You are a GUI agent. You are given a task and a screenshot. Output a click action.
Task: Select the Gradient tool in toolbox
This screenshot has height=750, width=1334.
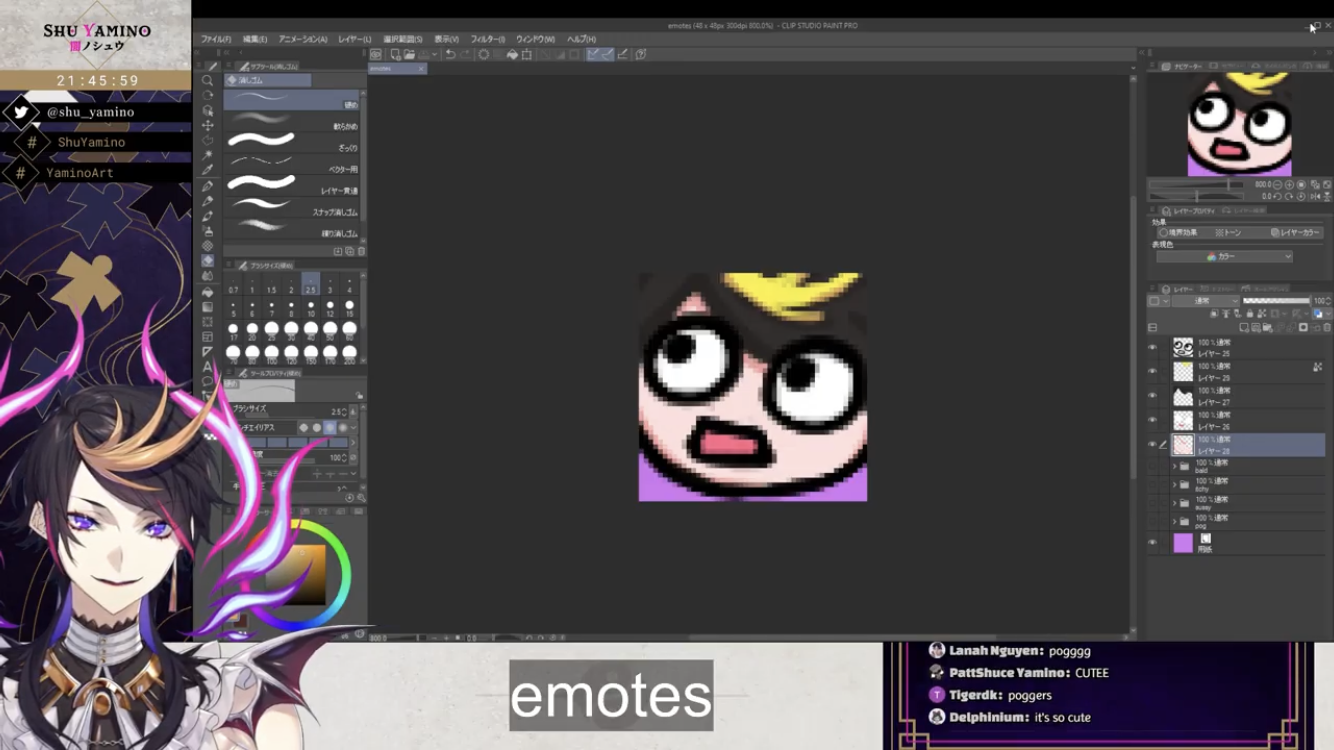pyautogui.click(x=208, y=306)
